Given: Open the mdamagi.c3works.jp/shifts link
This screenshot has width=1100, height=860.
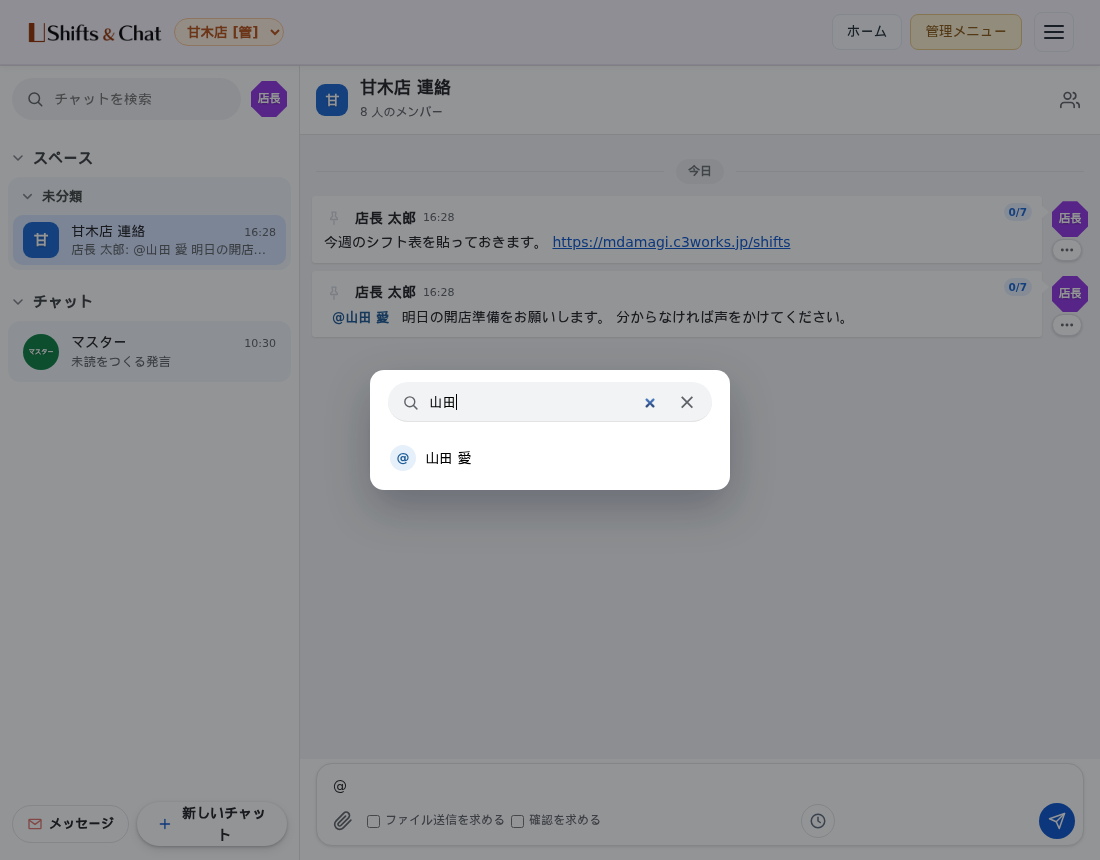Looking at the screenshot, I should tap(671, 242).
